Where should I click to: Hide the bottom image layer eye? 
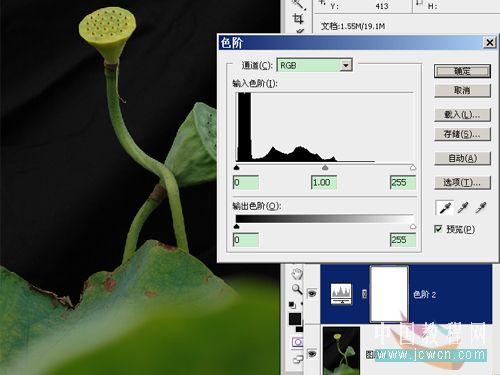[x=312, y=353]
